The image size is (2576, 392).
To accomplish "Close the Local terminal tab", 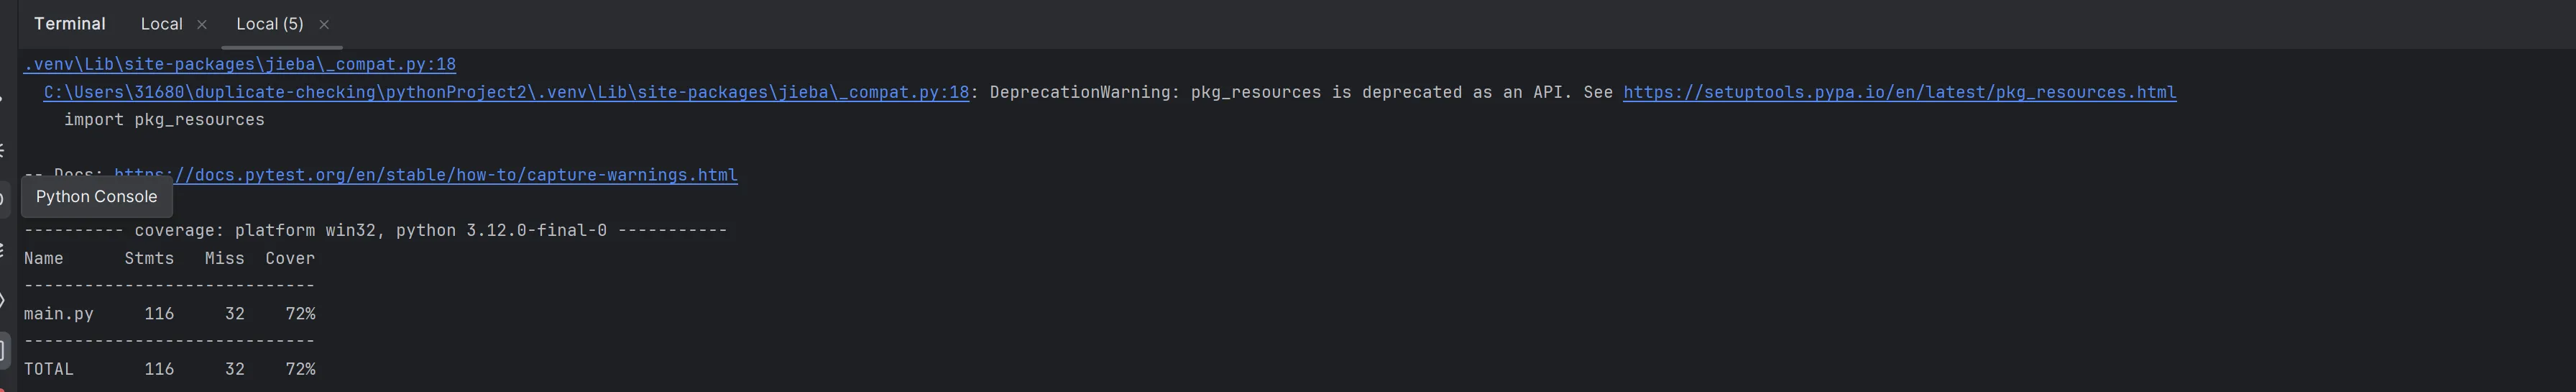I will click(202, 25).
